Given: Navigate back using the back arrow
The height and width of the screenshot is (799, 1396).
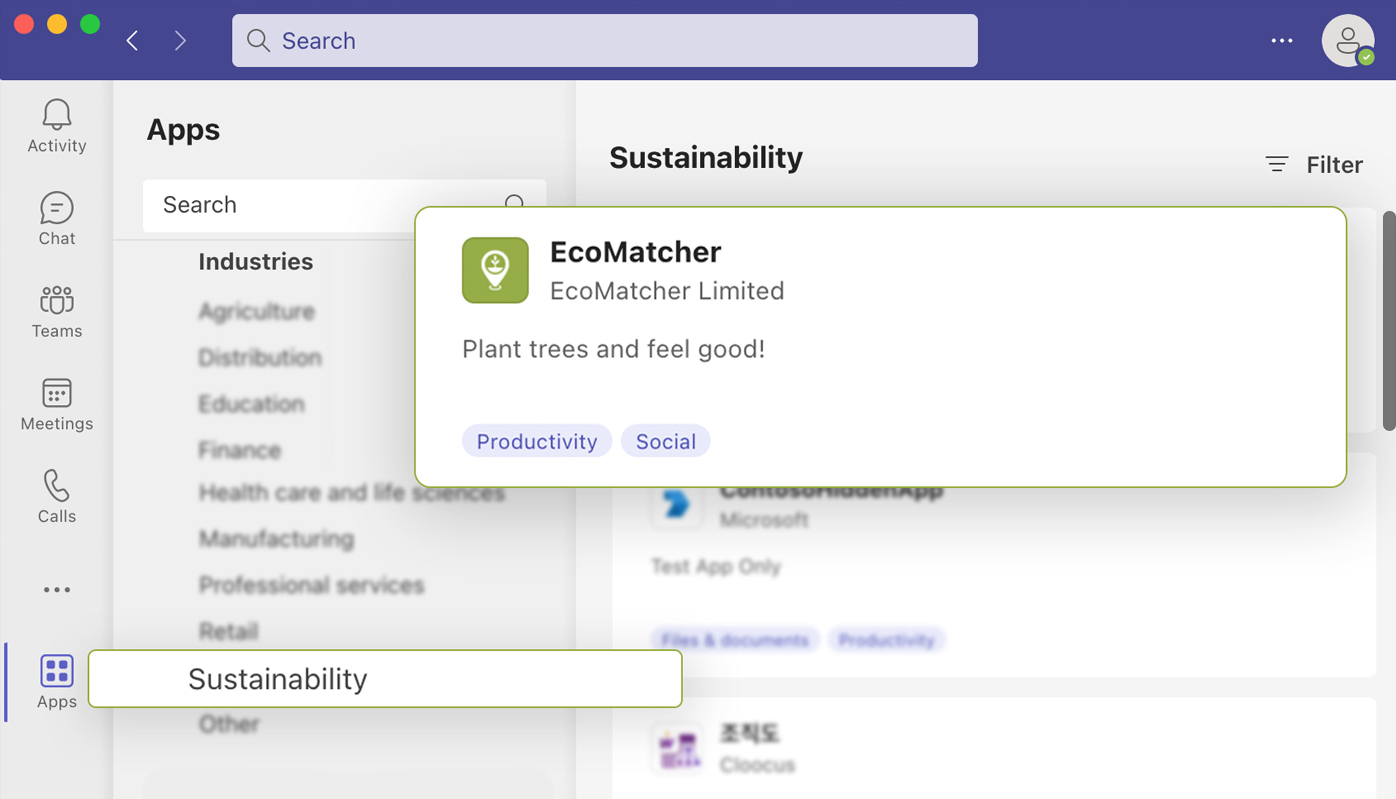Looking at the screenshot, I should (132, 40).
